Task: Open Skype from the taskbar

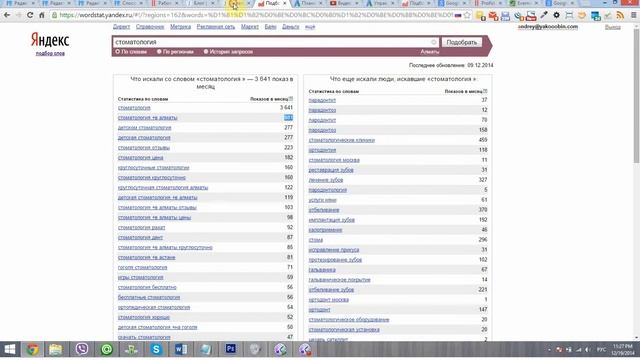Action: coord(156,349)
